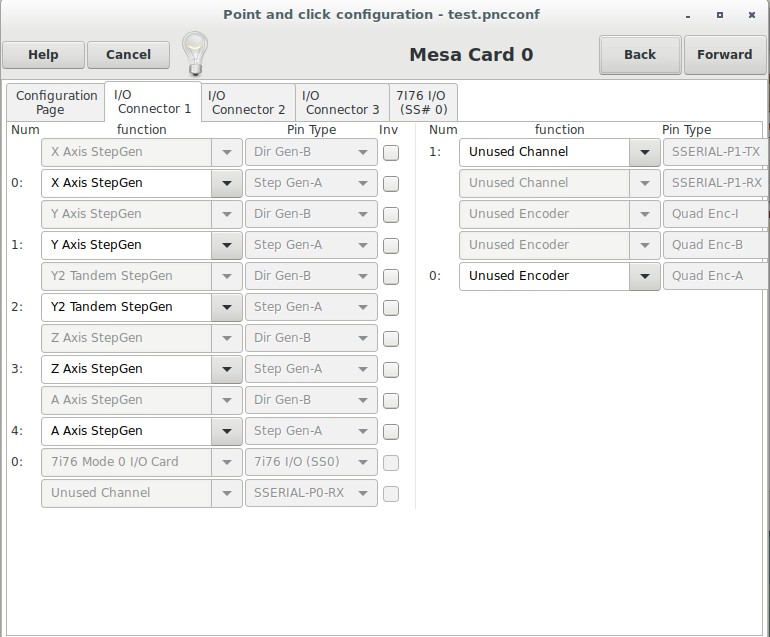Toggle Inv checkbox for Y Axis Dir Gen-B

click(x=391, y=215)
